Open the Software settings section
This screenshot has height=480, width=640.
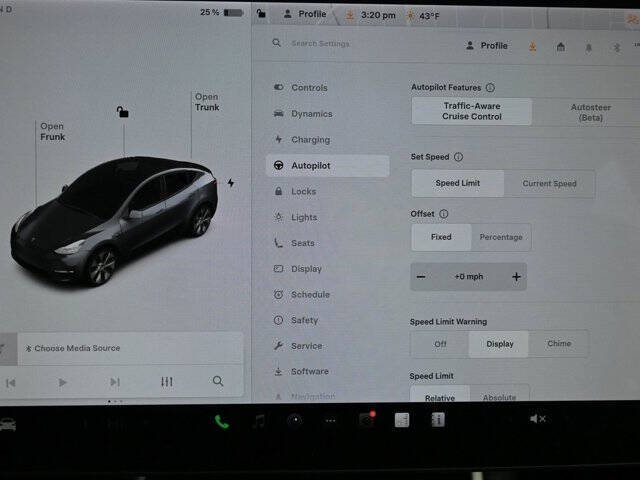pos(327,371)
